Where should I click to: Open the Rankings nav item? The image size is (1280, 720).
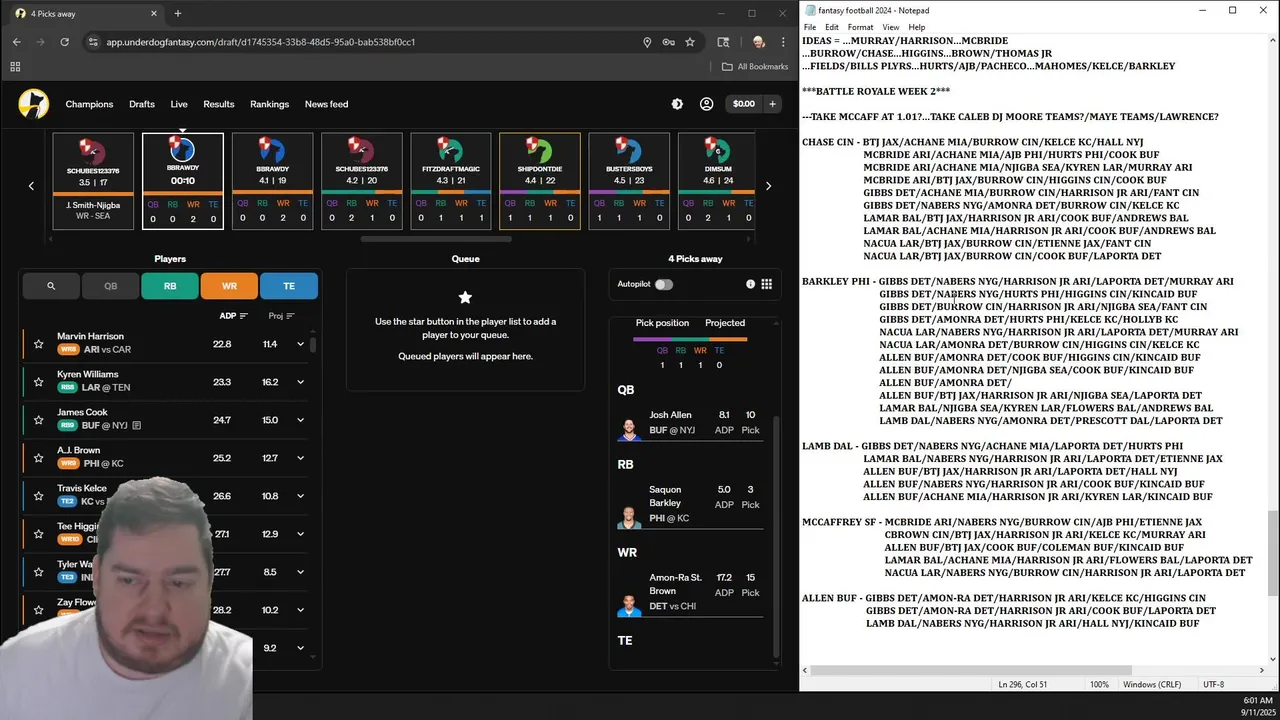[x=269, y=104]
